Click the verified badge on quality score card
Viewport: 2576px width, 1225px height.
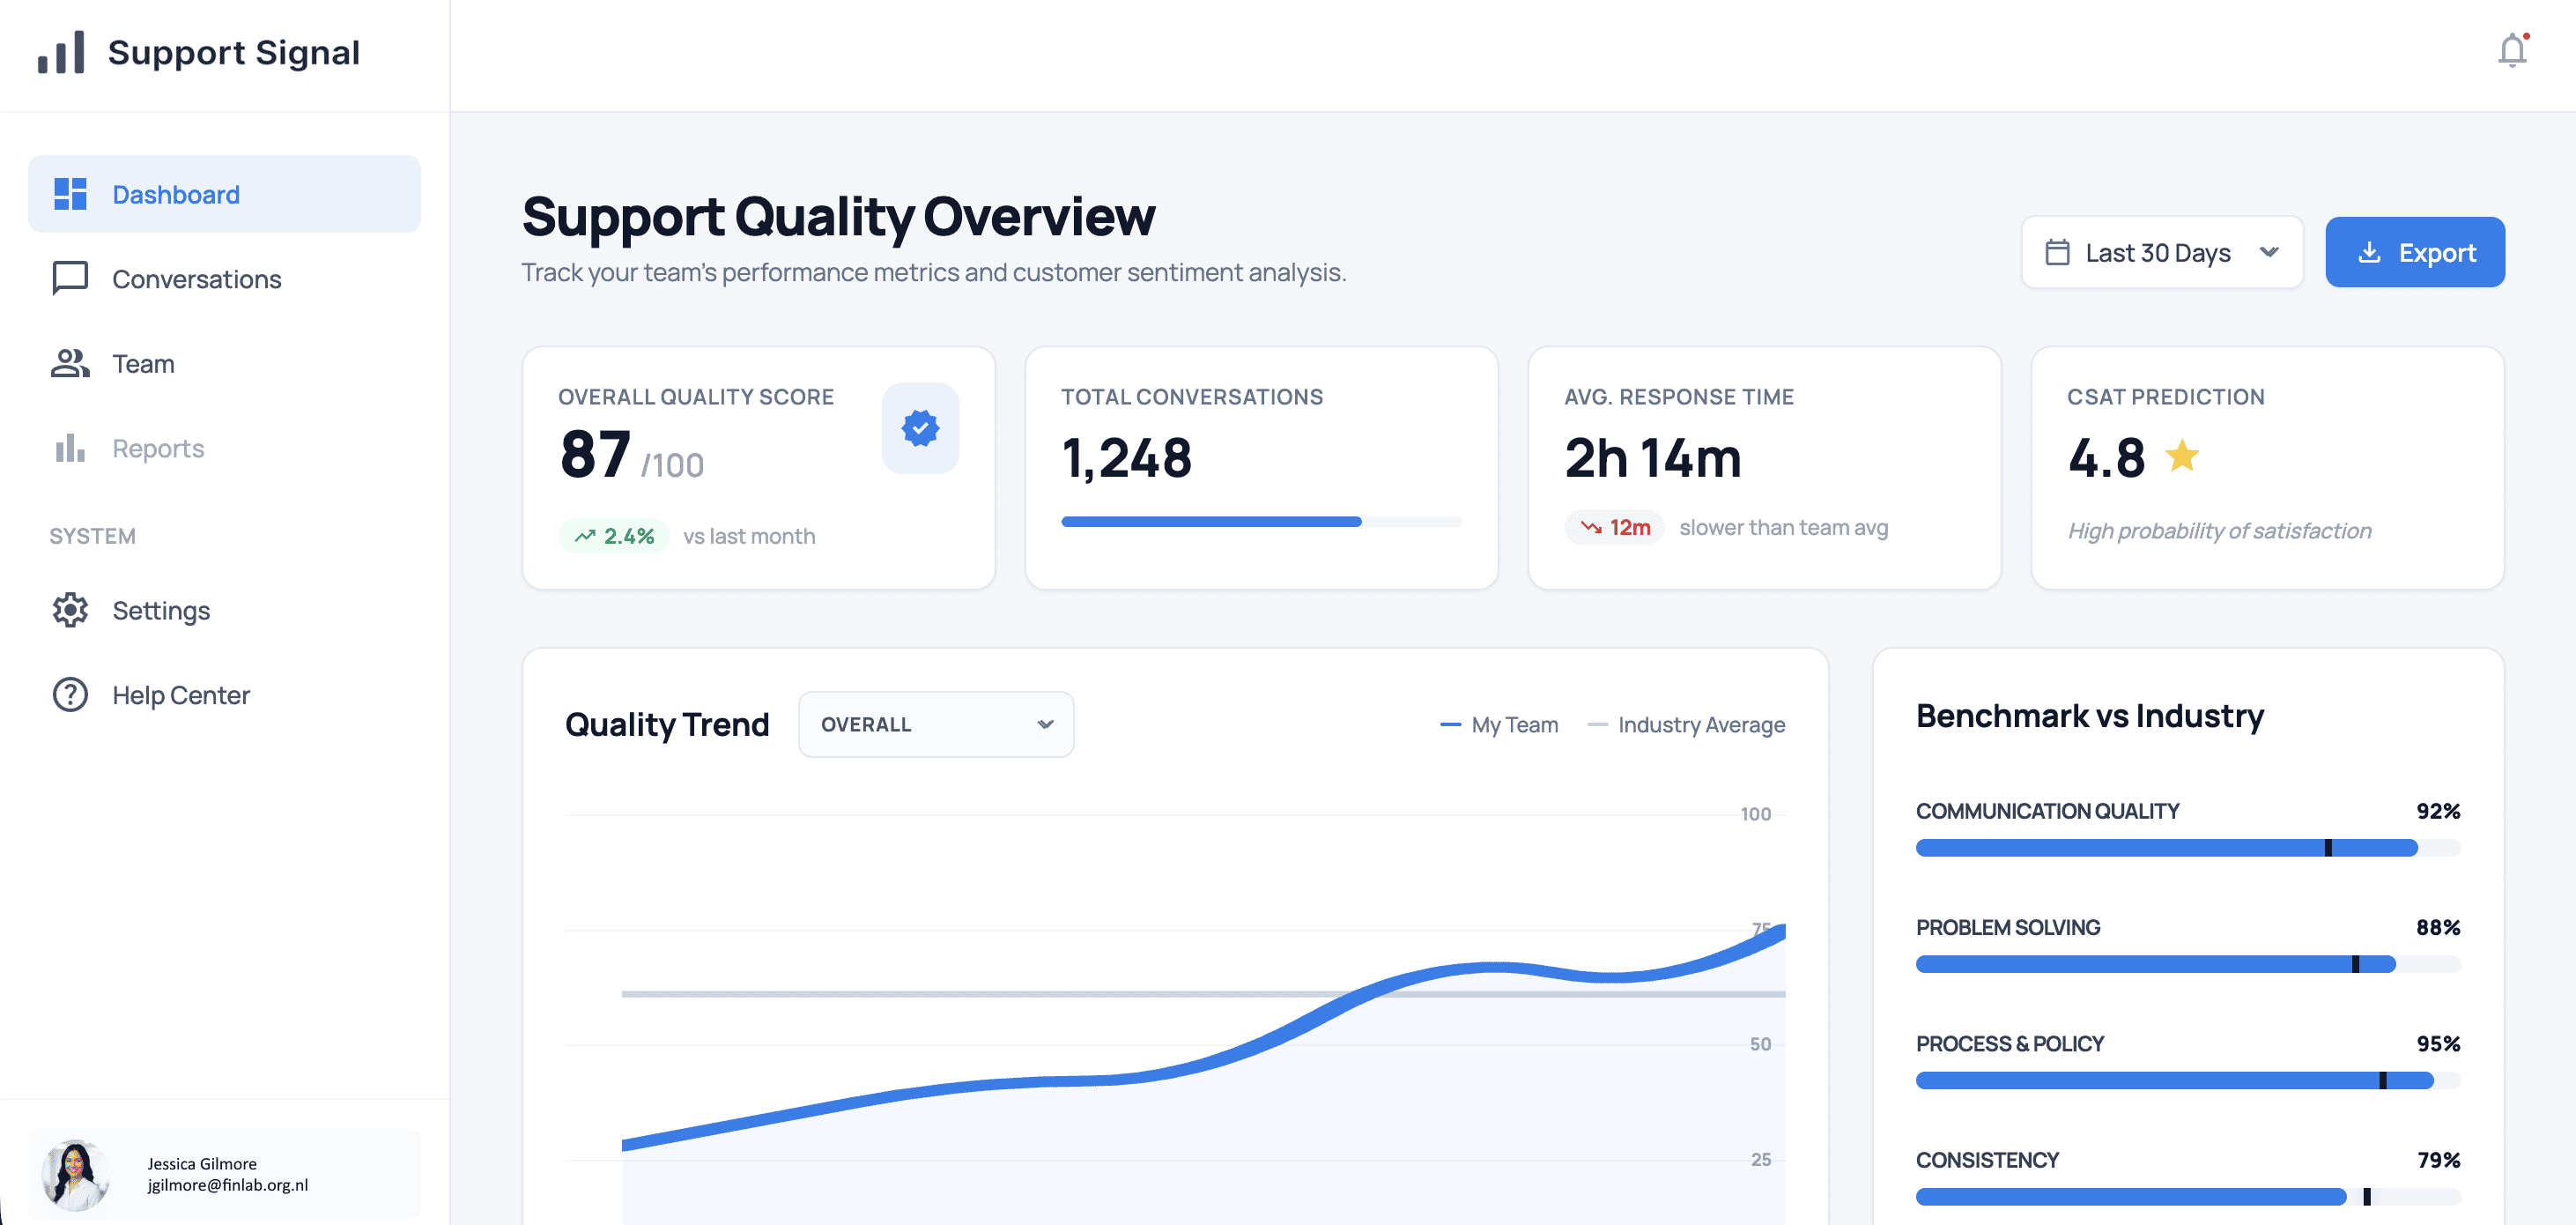pos(919,428)
